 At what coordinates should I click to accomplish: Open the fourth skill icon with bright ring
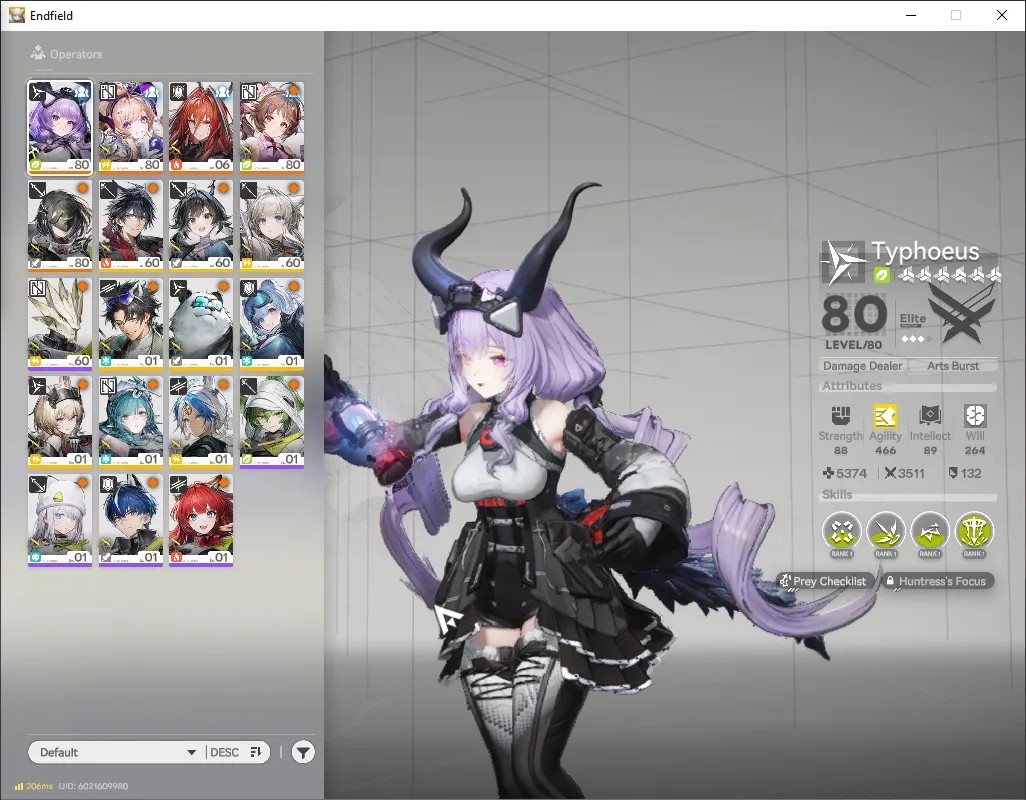pos(974,530)
